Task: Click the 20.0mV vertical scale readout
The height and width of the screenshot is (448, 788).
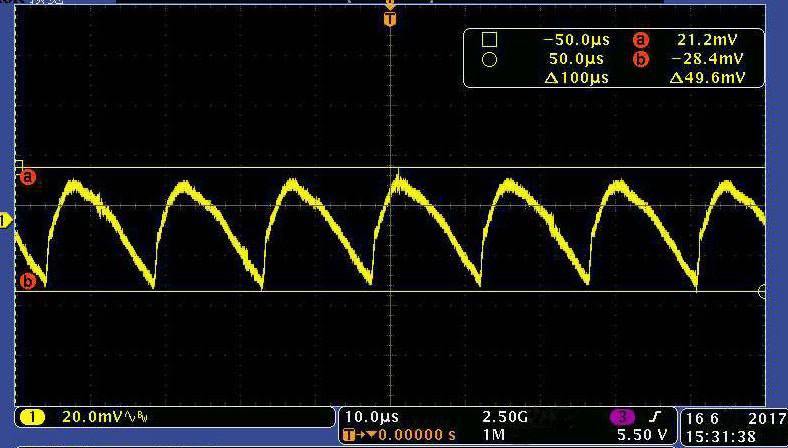Action: click(x=92, y=417)
